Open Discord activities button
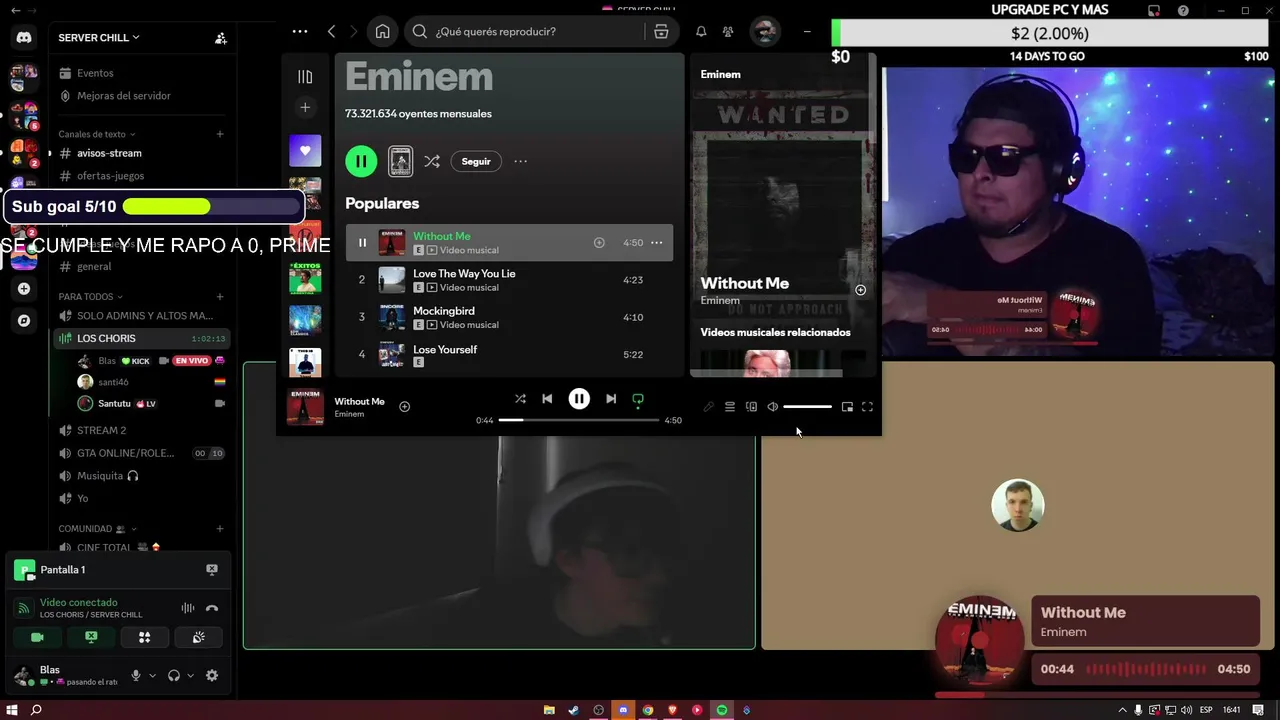Screen dimensions: 1280x720 pyautogui.click(x=144, y=637)
